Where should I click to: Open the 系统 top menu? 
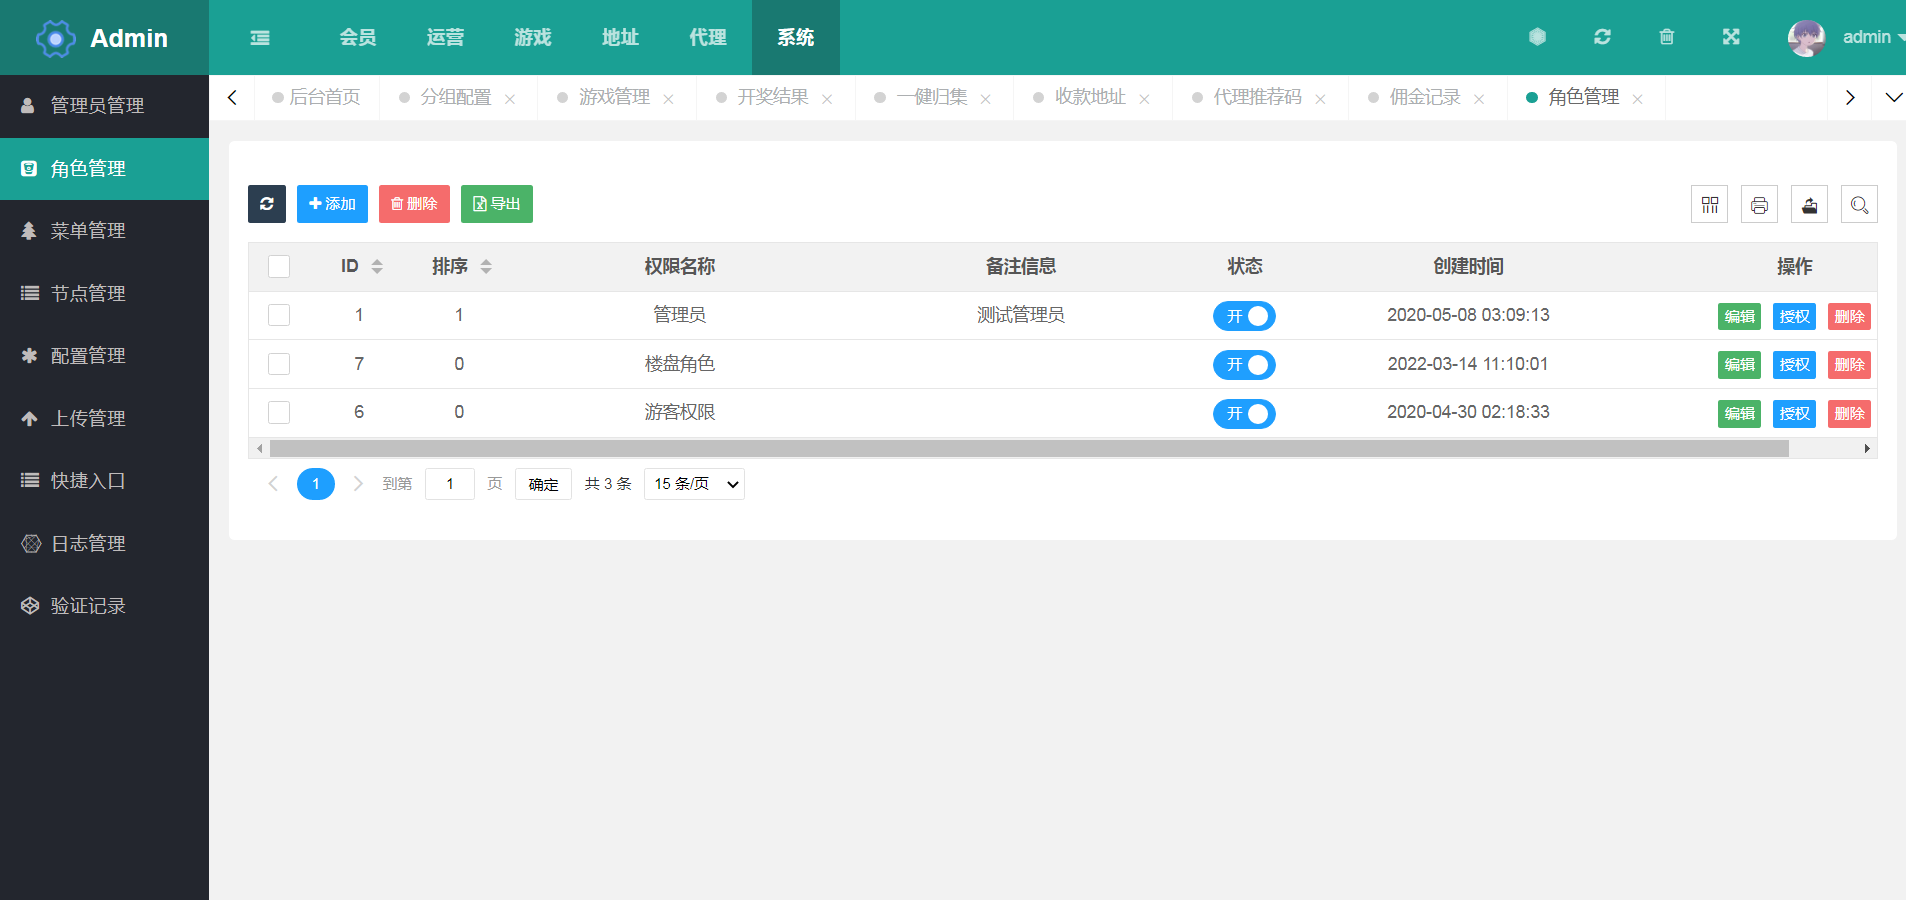click(x=796, y=37)
